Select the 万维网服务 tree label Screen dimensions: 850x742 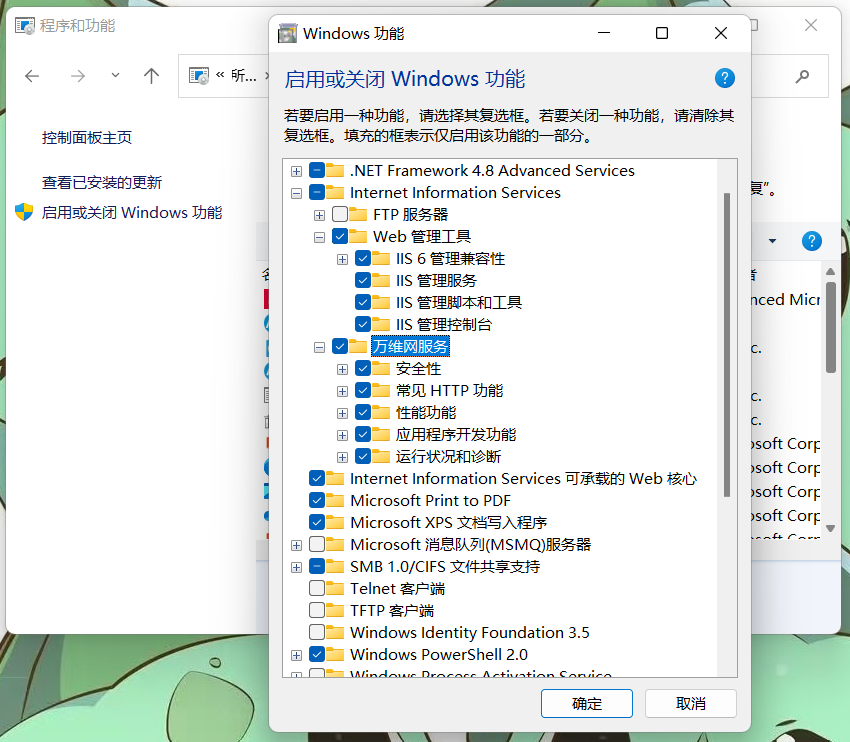[x=410, y=346]
